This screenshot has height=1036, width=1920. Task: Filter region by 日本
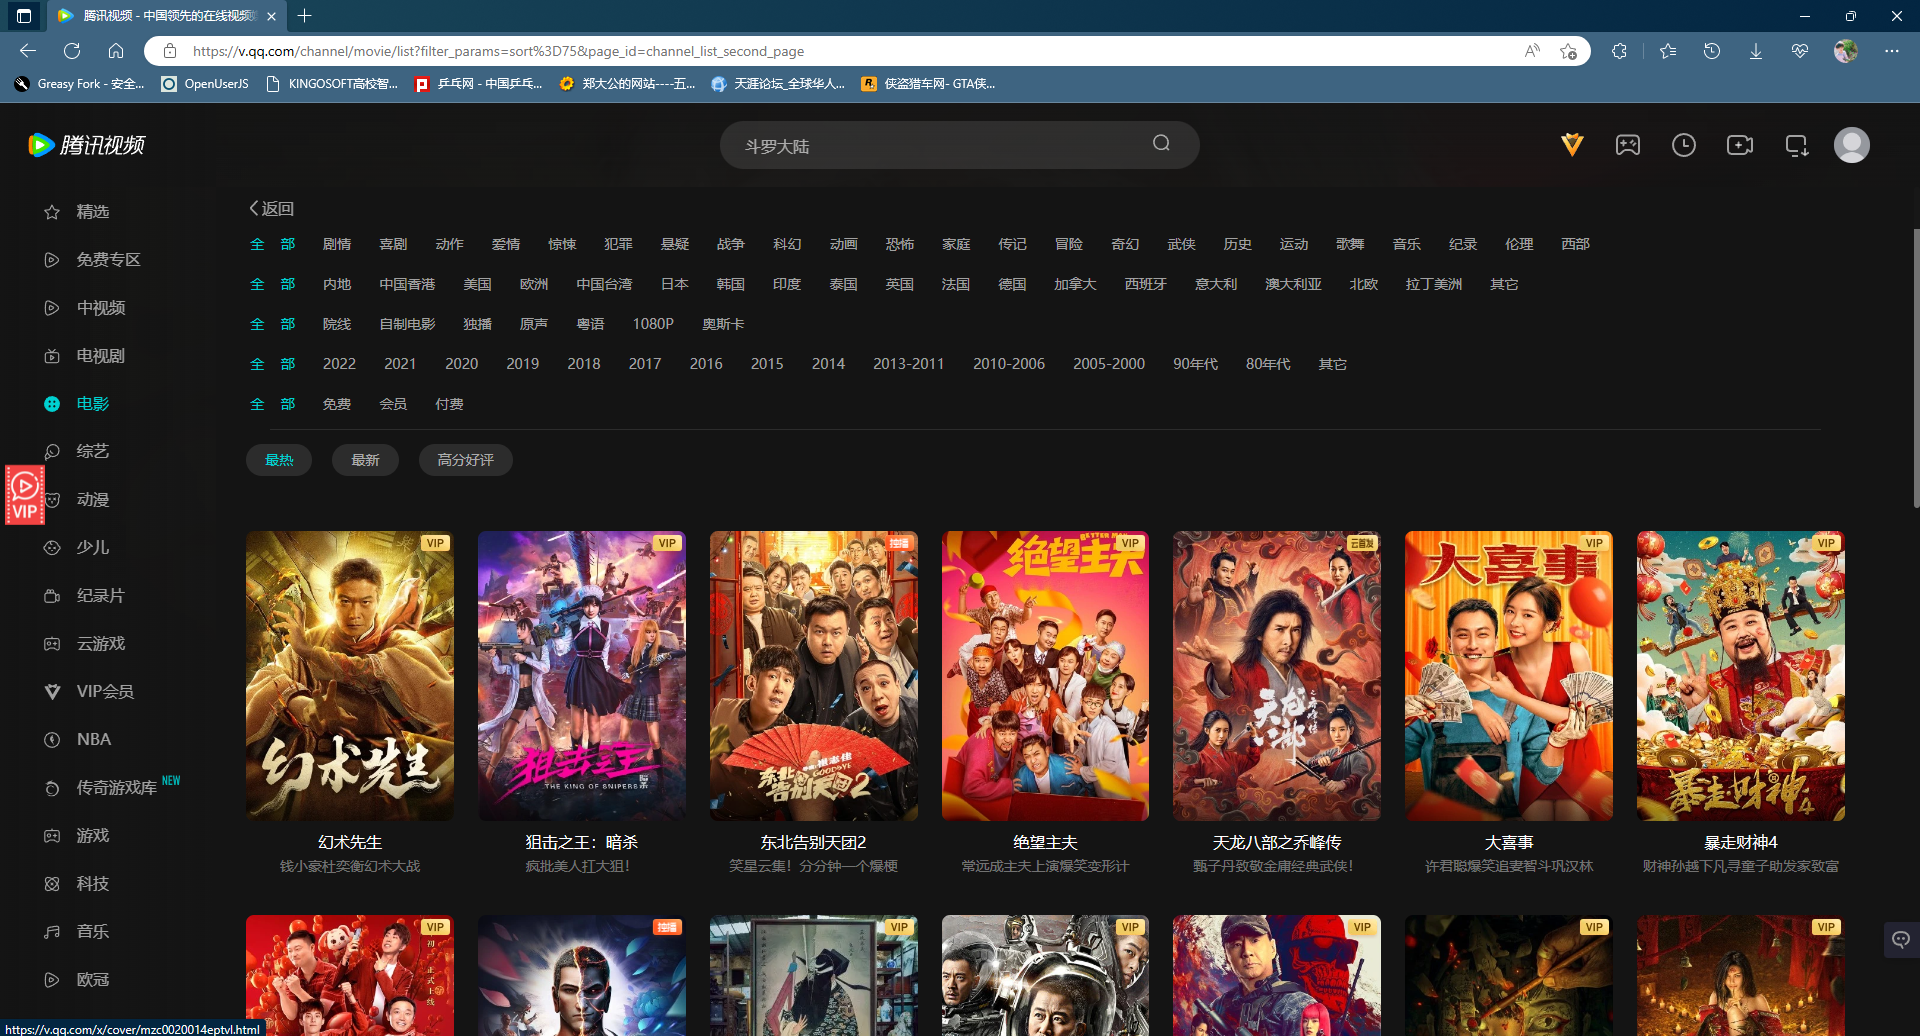tap(674, 284)
